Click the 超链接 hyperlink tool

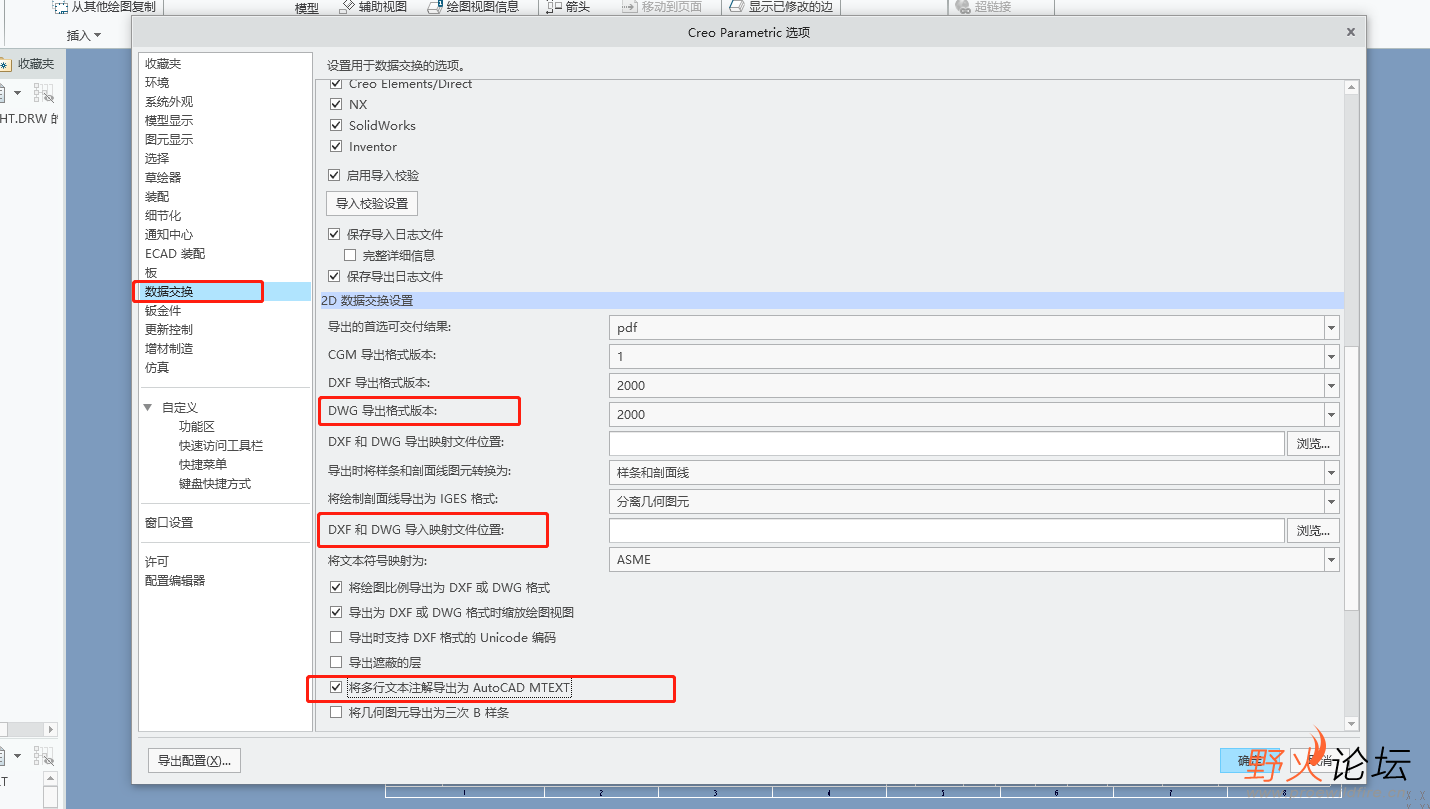point(983,7)
